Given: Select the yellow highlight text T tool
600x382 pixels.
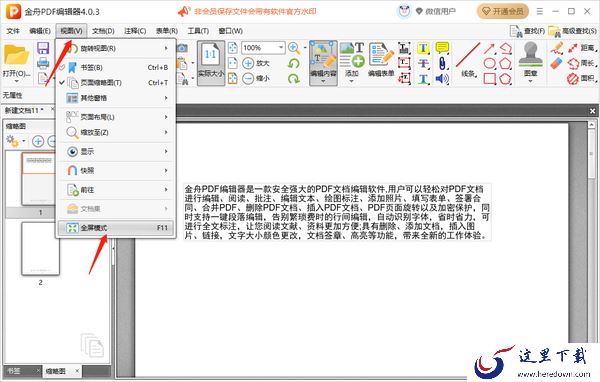Looking at the screenshot, I should click(x=423, y=48).
